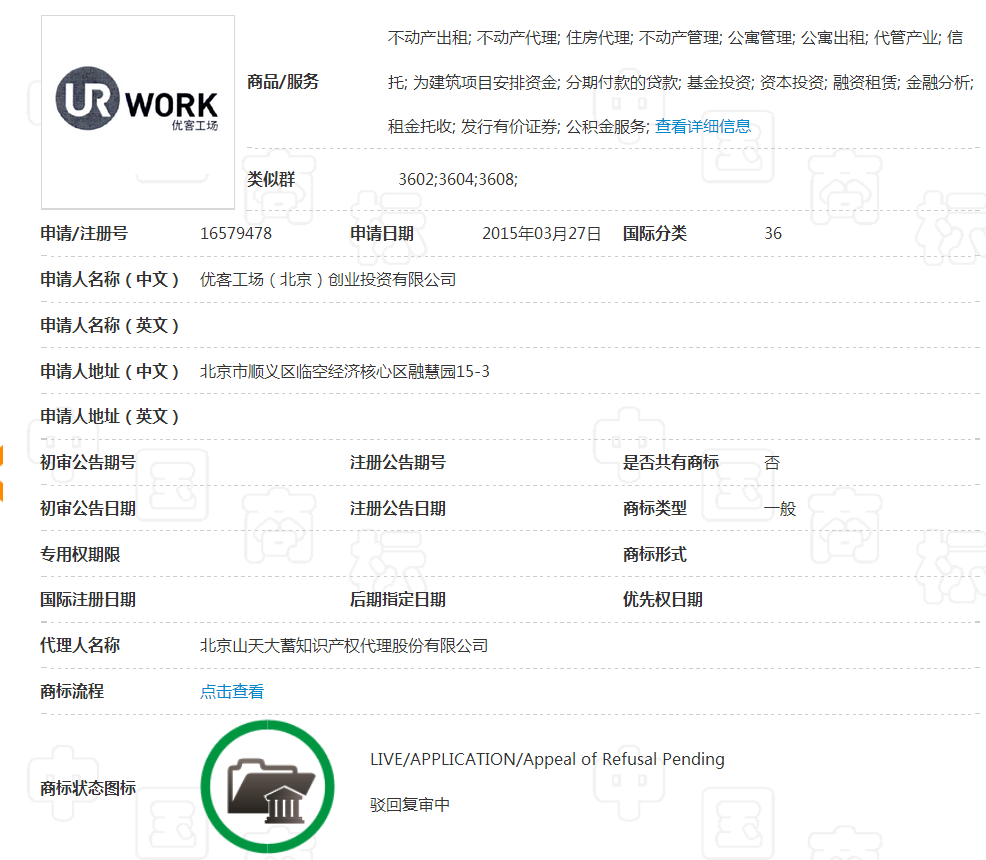Image resolution: width=986 pixels, height=860 pixels.
Task: Click applicant name 优客工场（北京）创业投资有限公司
Action: point(327,279)
